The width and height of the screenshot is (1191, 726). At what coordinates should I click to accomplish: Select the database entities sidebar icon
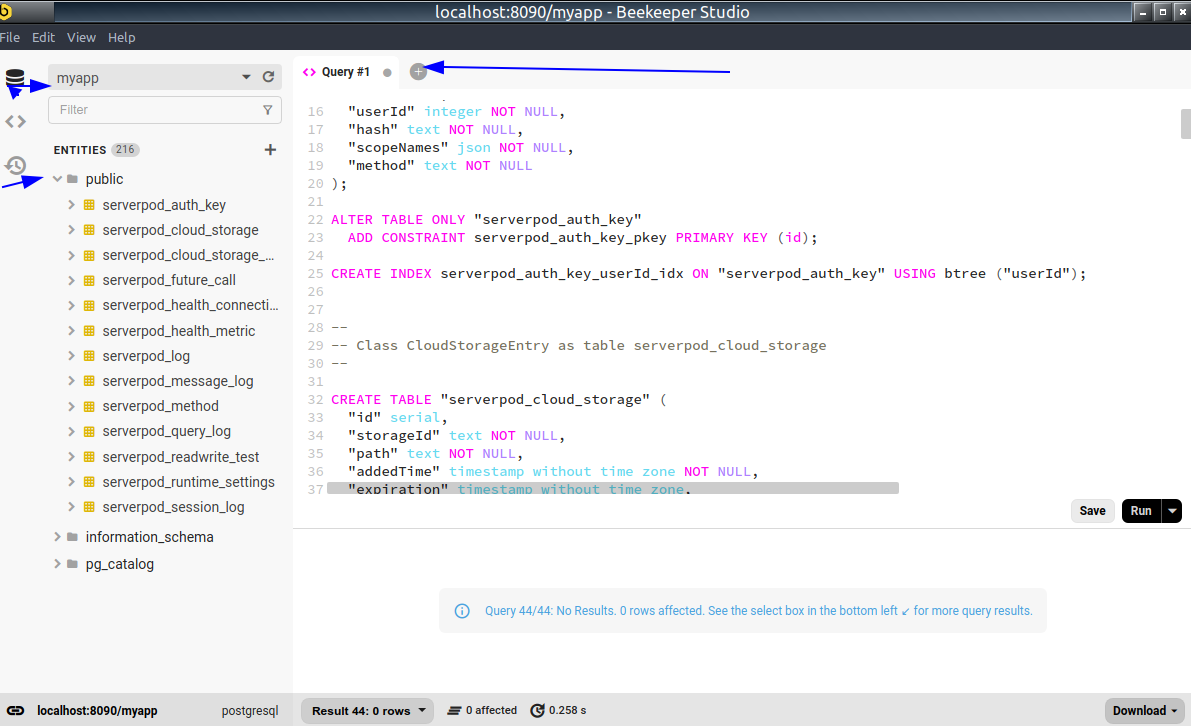coord(14,76)
